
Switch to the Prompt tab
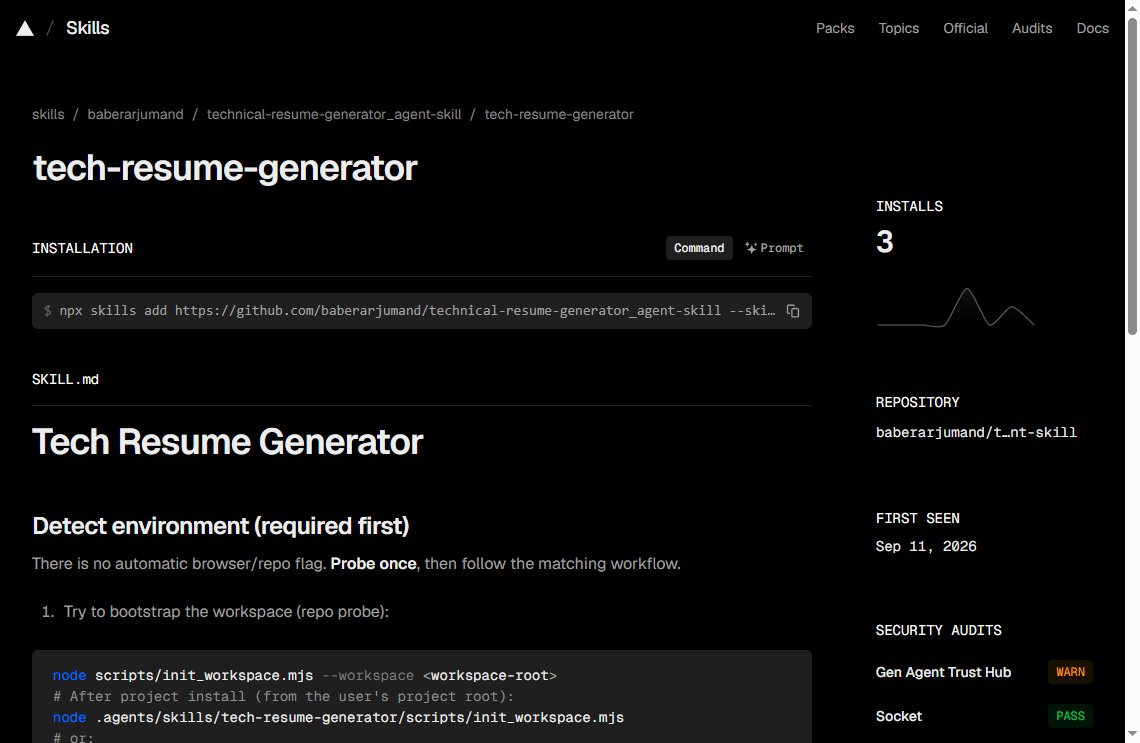[x=774, y=248]
